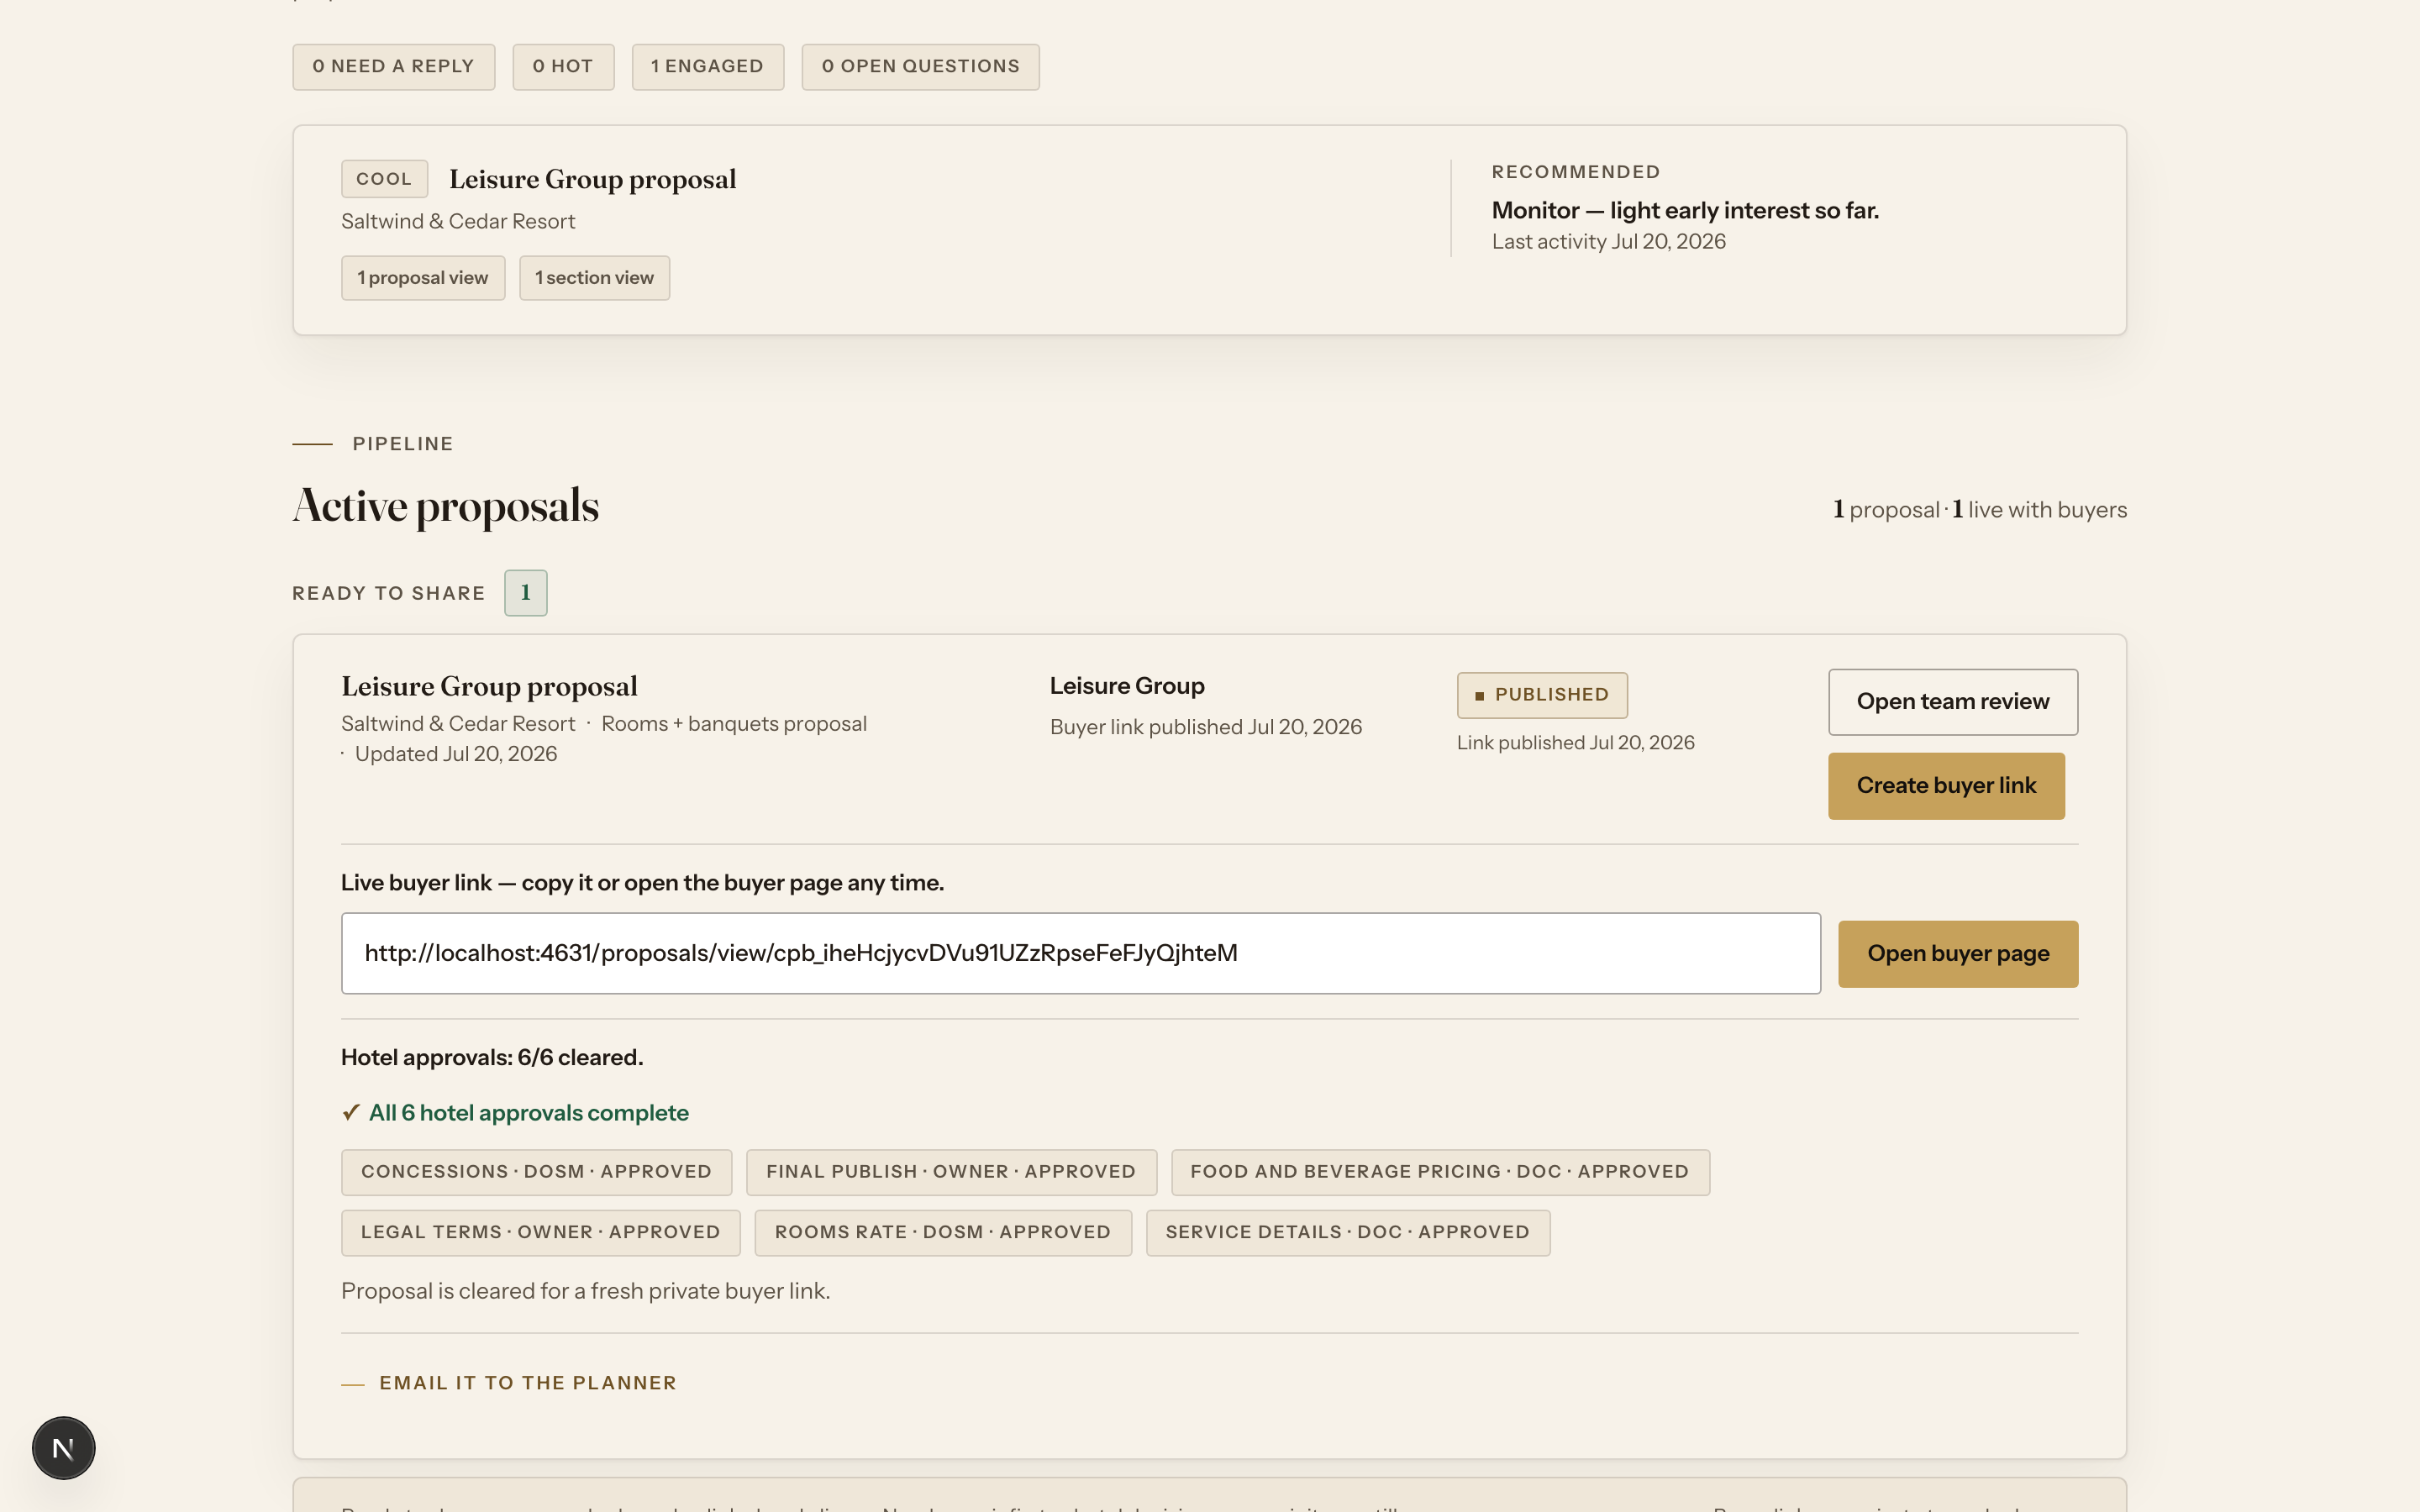
Task: Click the Cool tag on engagement card
Action: (x=384, y=179)
